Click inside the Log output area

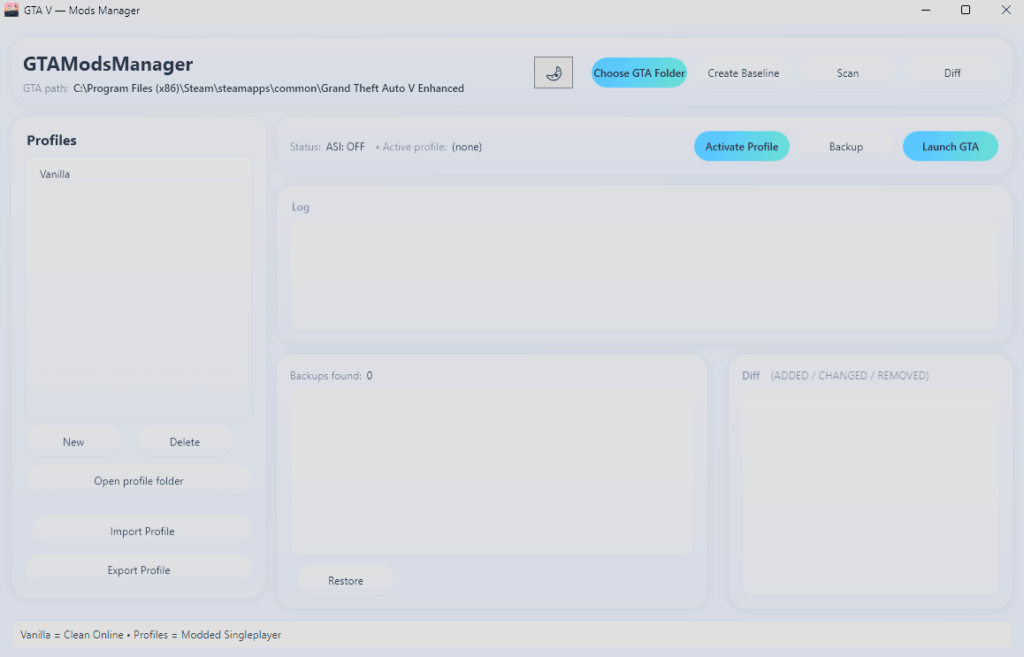[645, 275]
